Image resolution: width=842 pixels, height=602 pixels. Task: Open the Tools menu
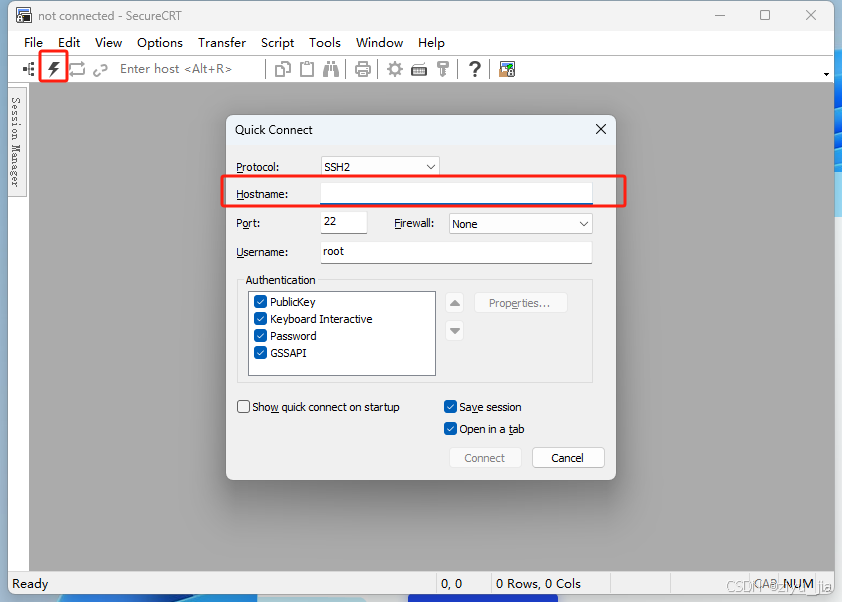click(x=325, y=42)
